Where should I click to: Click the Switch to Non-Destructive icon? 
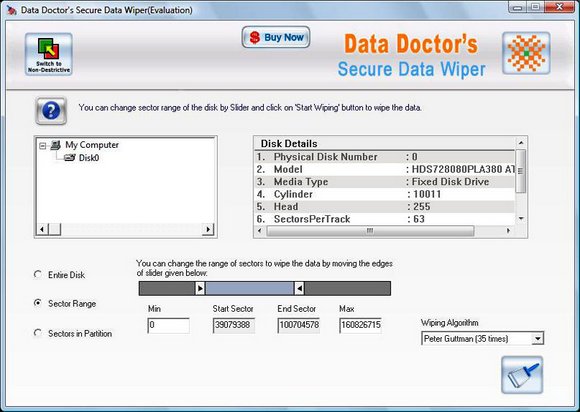(x=49, y=54)
